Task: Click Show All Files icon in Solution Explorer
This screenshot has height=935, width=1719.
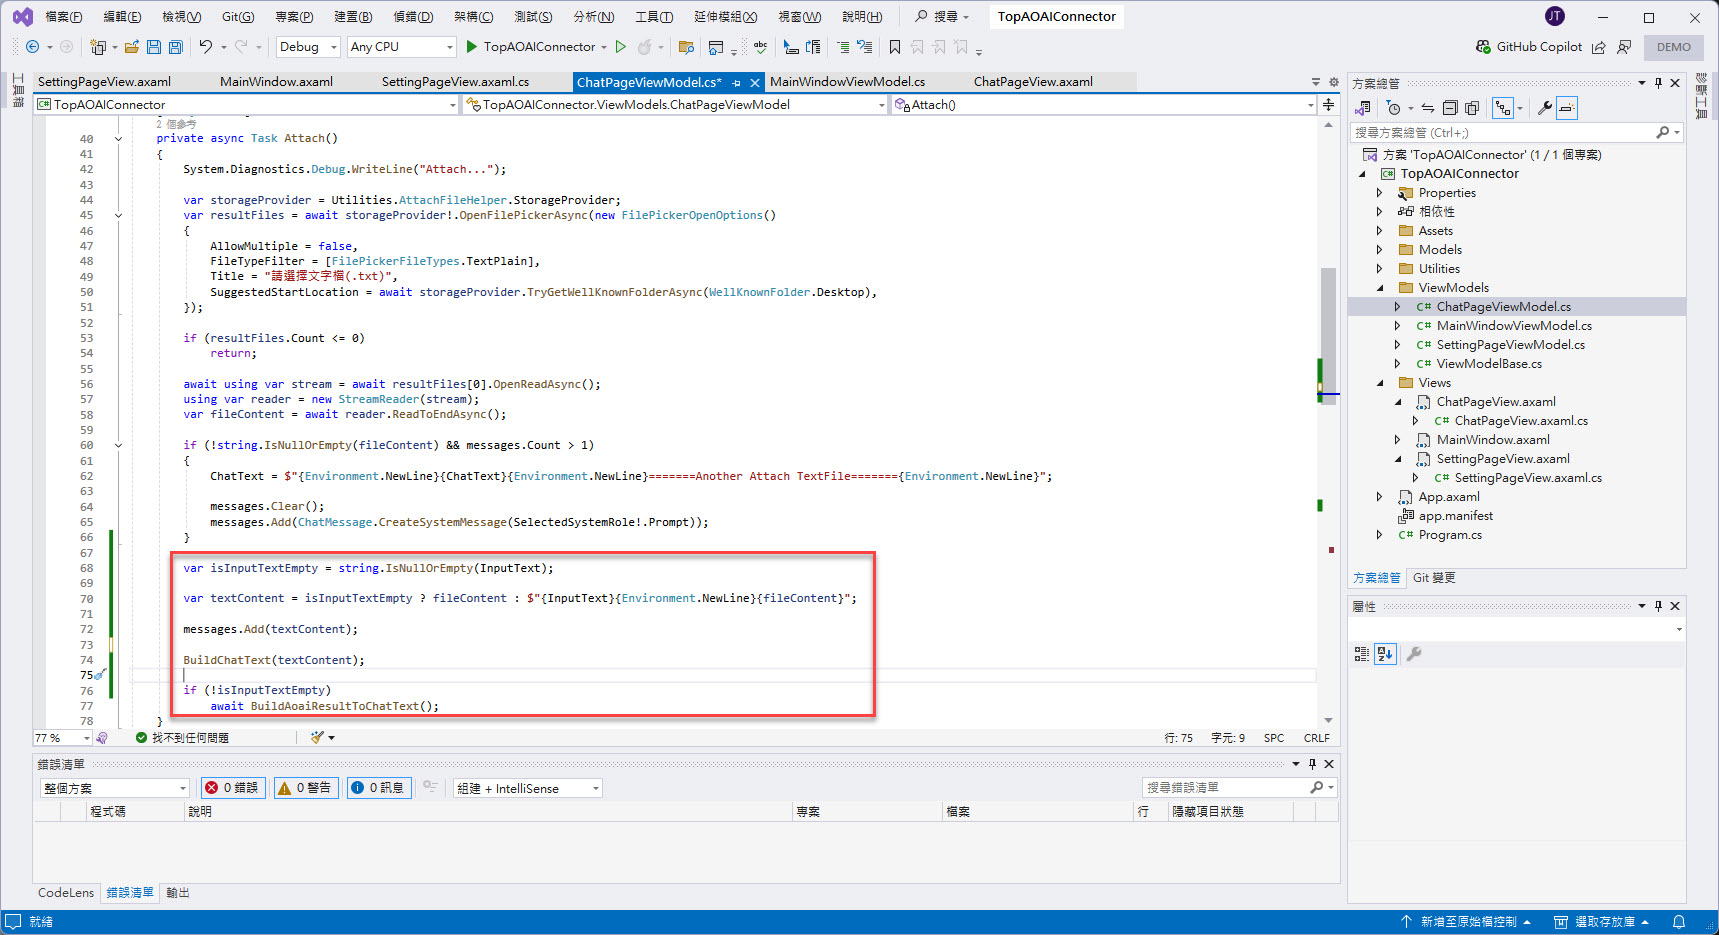Action: pyautogui.click(x=1472, y=108)
